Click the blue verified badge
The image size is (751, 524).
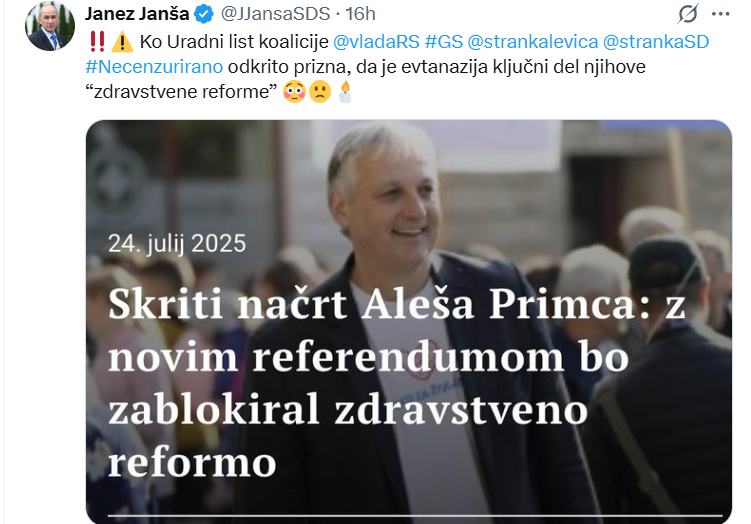coord(205,14)
